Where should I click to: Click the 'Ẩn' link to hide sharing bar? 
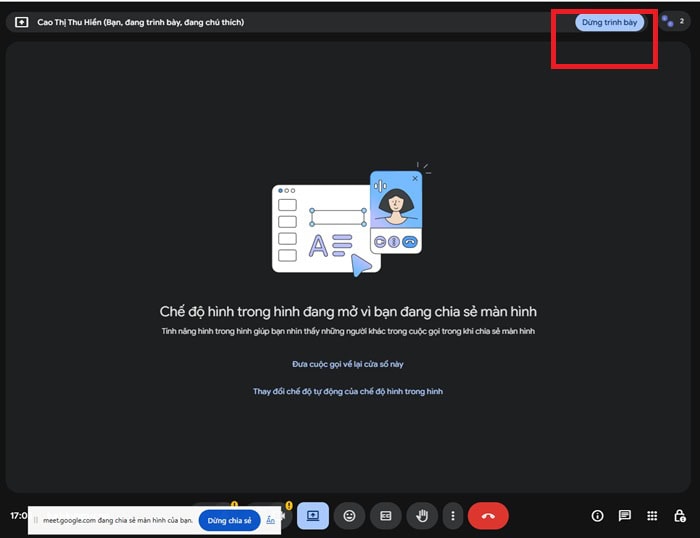(x=271, y=520)
